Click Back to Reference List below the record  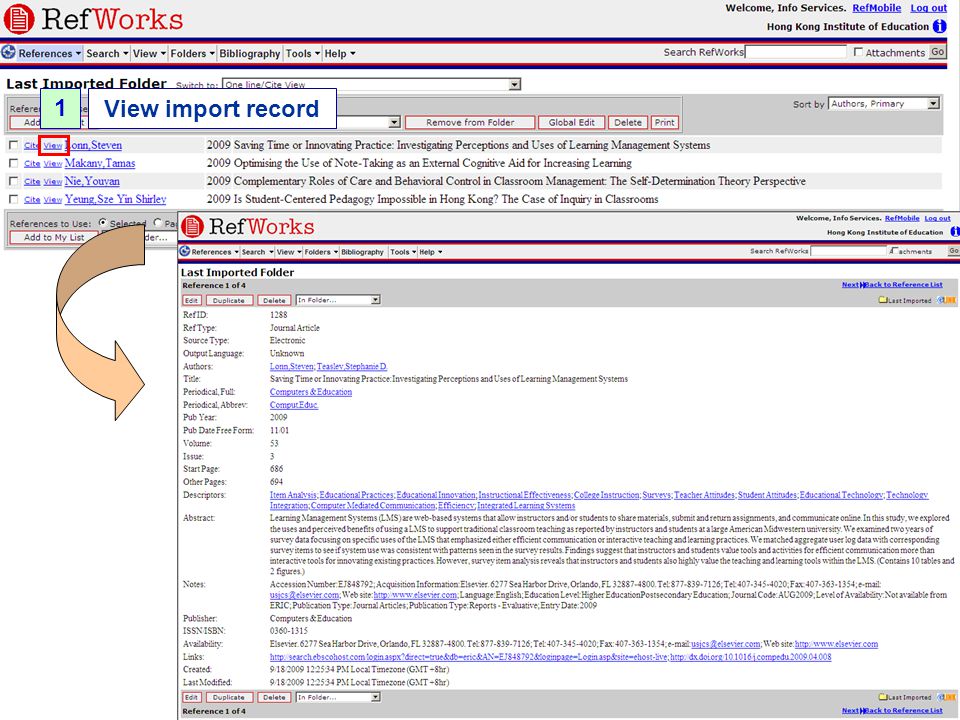coord(904,711)
